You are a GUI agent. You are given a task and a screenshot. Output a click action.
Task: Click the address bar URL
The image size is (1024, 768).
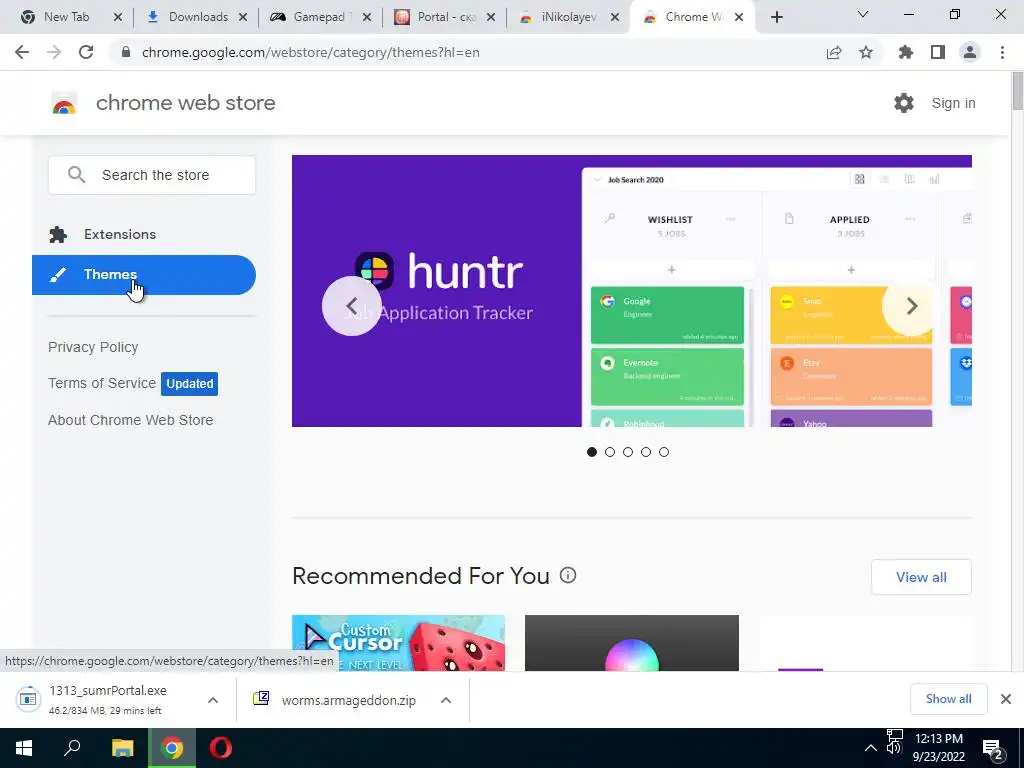click(311, 52)
